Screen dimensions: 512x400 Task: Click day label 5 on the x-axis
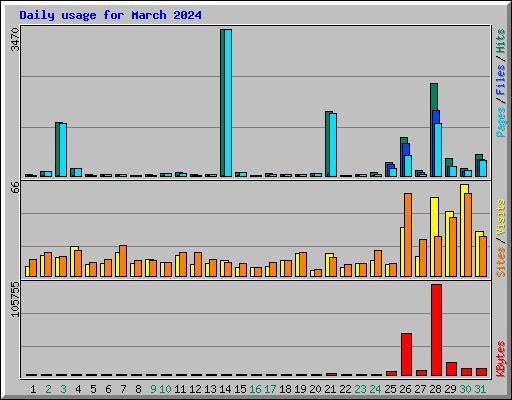93,389
